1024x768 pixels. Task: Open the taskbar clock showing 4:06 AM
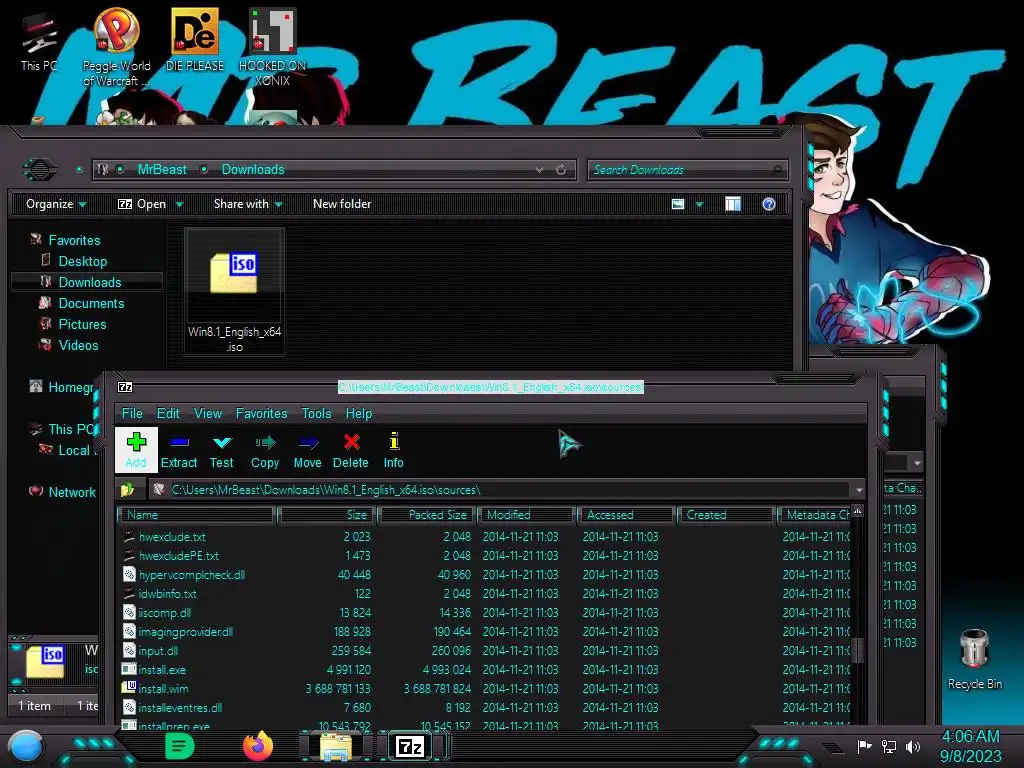click(970, 746)
